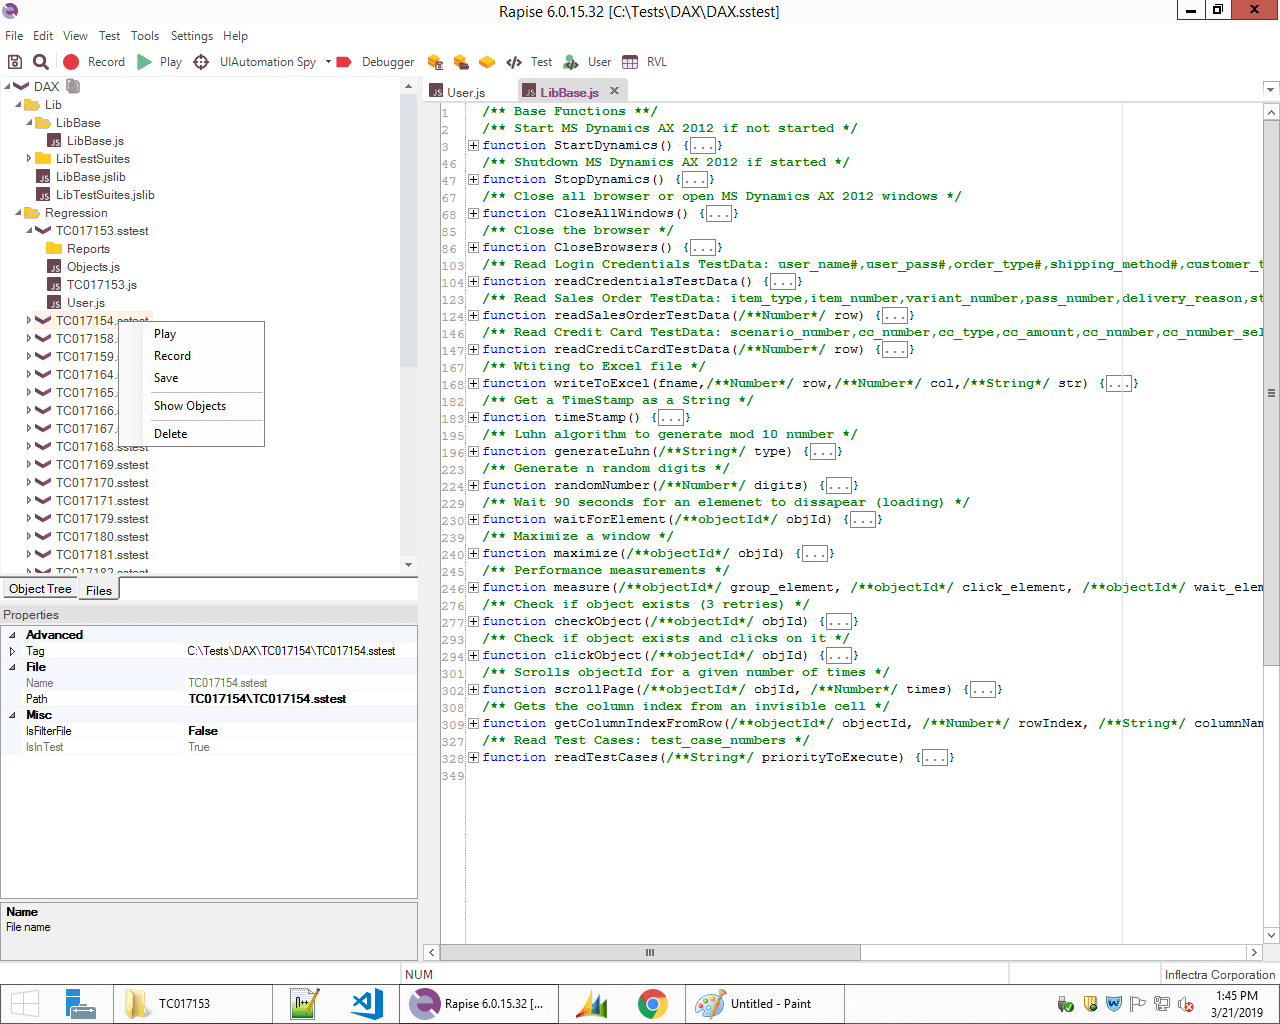Open the Tools menu
Image resolution: width=1280 pixels, height=1024 pixels.
click(145, 36)
